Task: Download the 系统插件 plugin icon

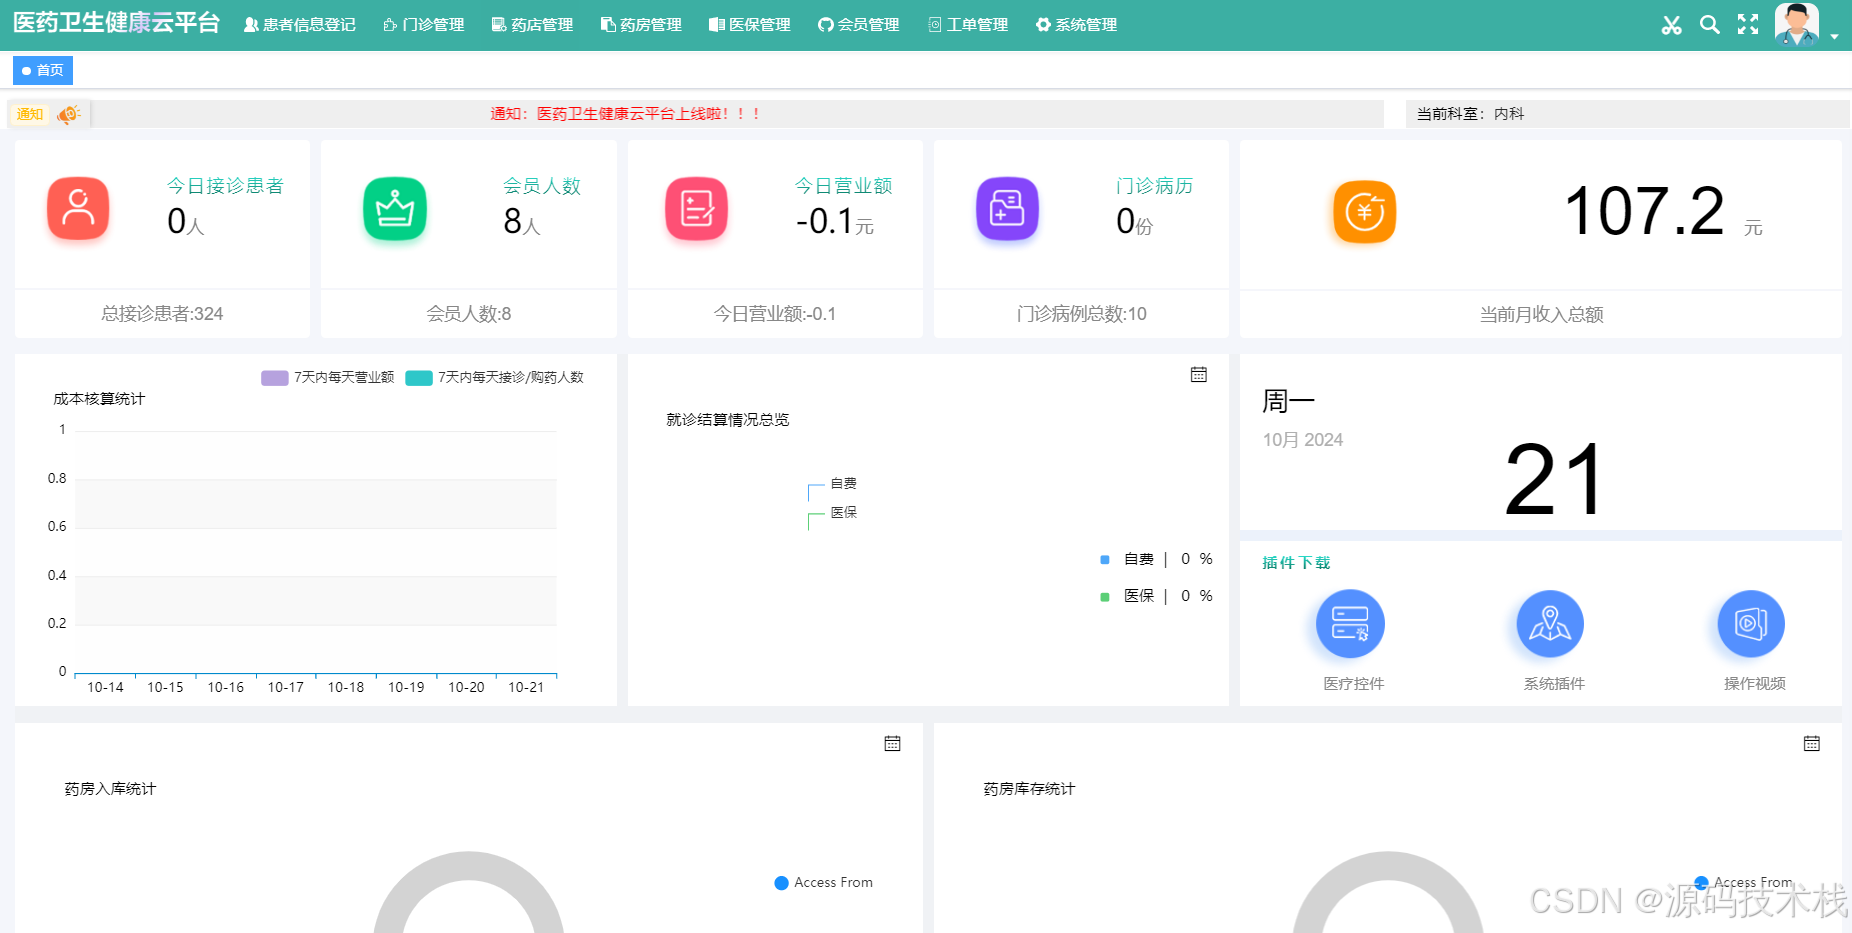Action: click(1550, 624)
